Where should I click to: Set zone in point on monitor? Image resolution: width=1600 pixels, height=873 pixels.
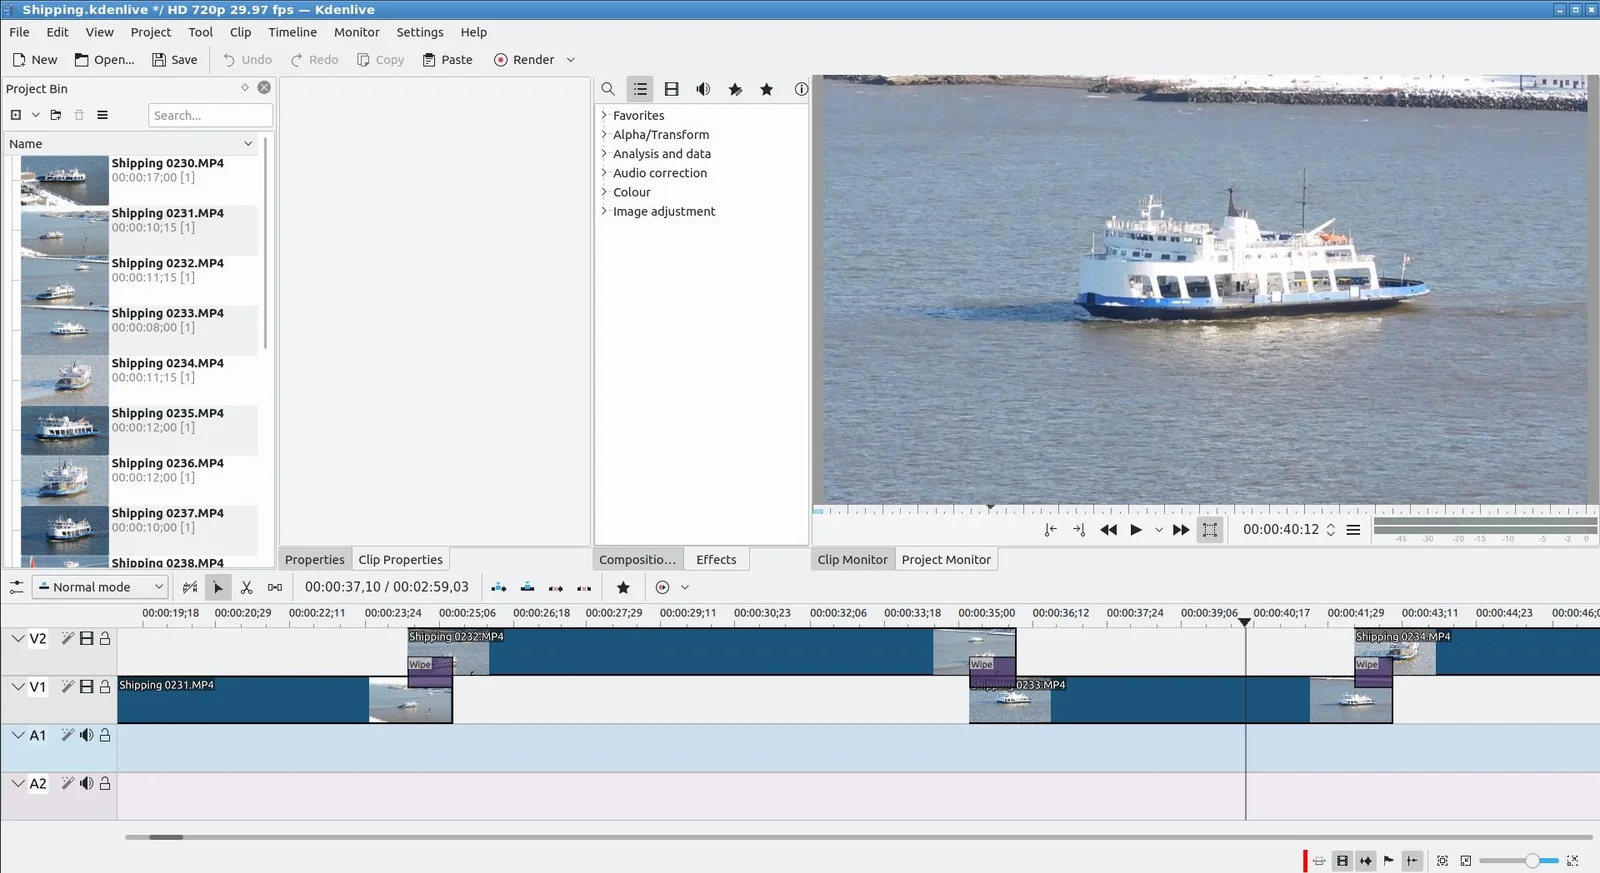(1050, 530)
